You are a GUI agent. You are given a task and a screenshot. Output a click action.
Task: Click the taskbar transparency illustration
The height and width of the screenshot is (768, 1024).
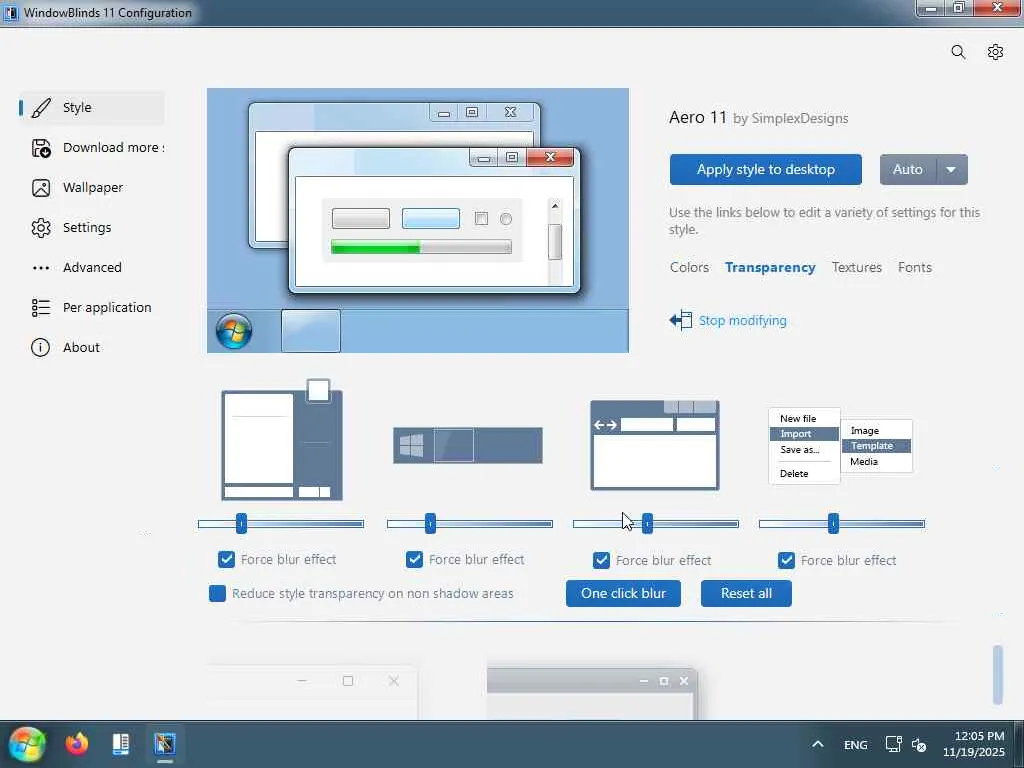[x=468, y=445]
